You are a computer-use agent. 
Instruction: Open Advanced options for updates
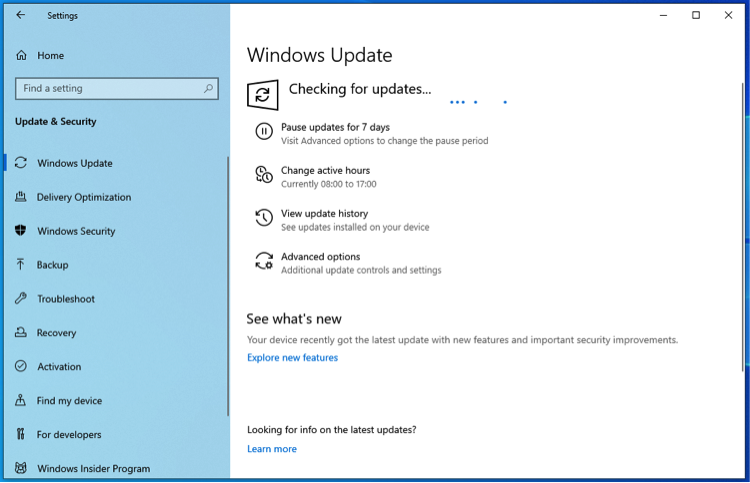tap(320, 257)
